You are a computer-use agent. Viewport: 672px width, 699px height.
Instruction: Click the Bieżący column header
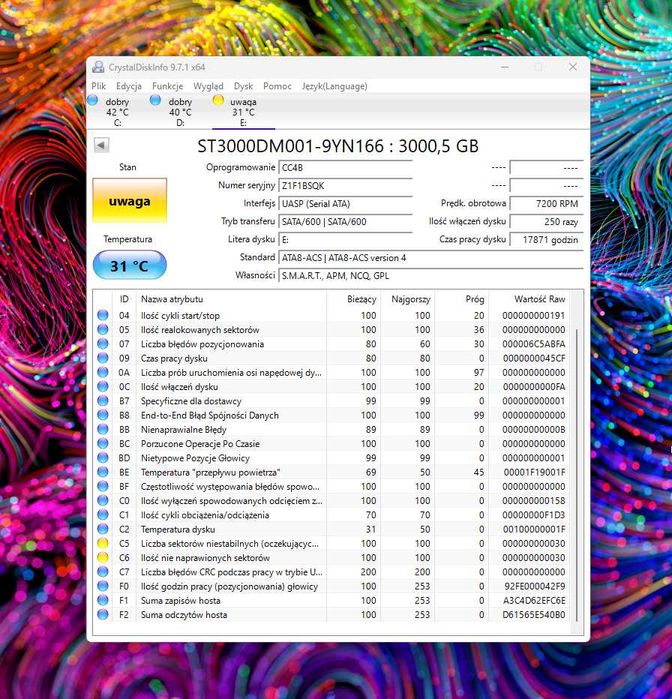tap(353, 299)
